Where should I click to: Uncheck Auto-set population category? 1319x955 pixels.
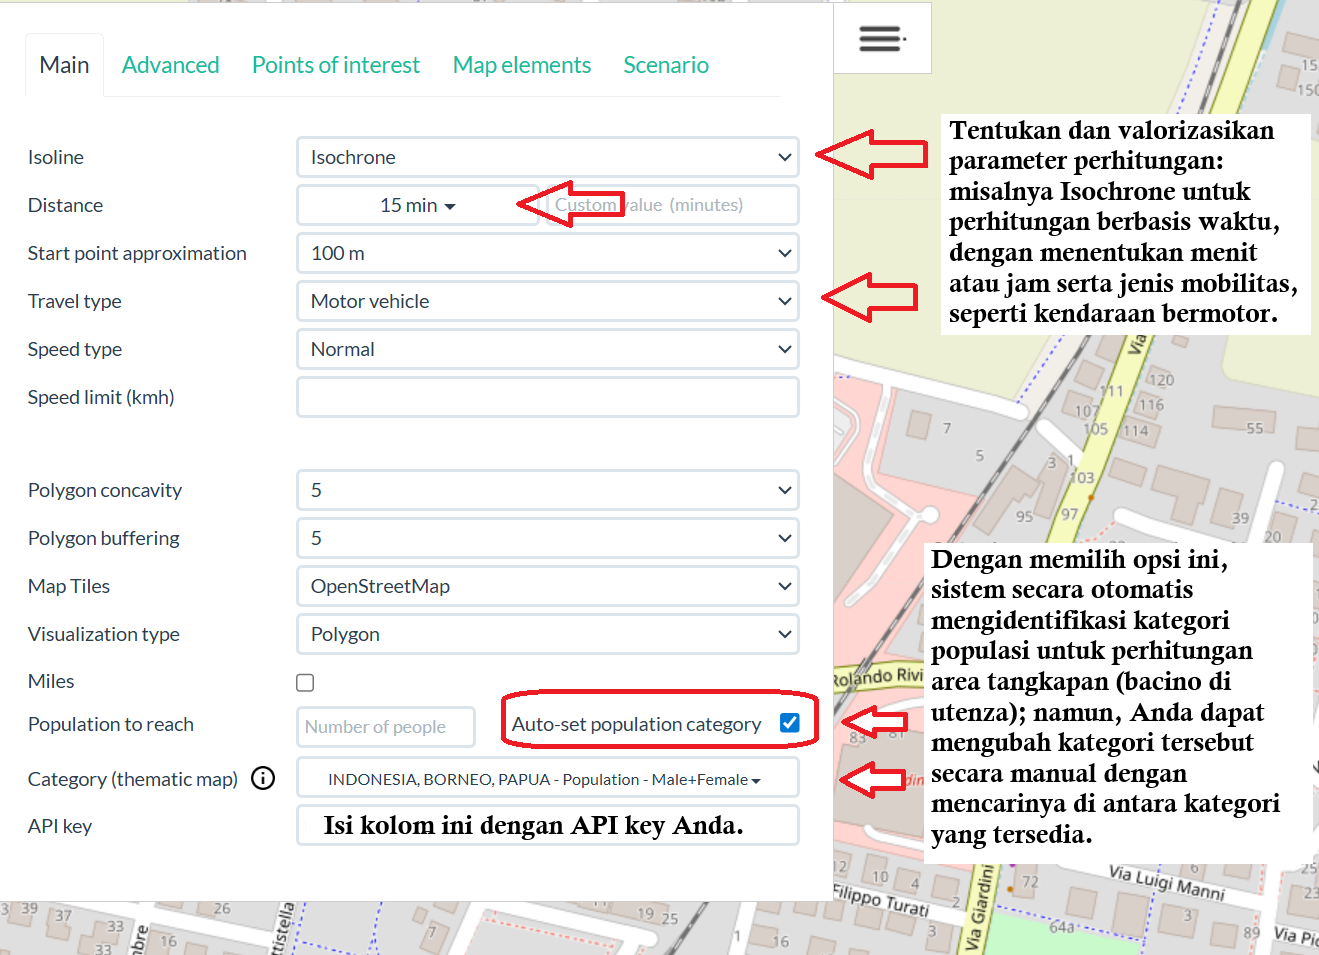tap(789, 723)
